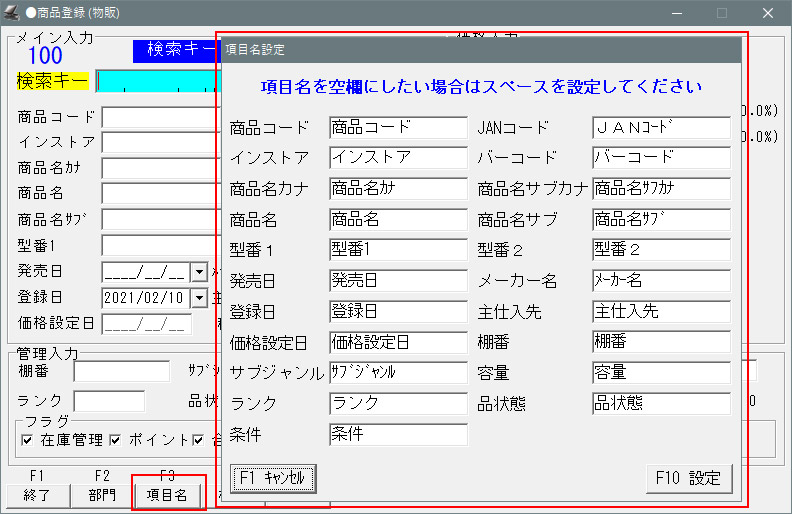792x514 pixels.
Task: Click the 棚番 field in 管理入力
Action: (121, 372)
